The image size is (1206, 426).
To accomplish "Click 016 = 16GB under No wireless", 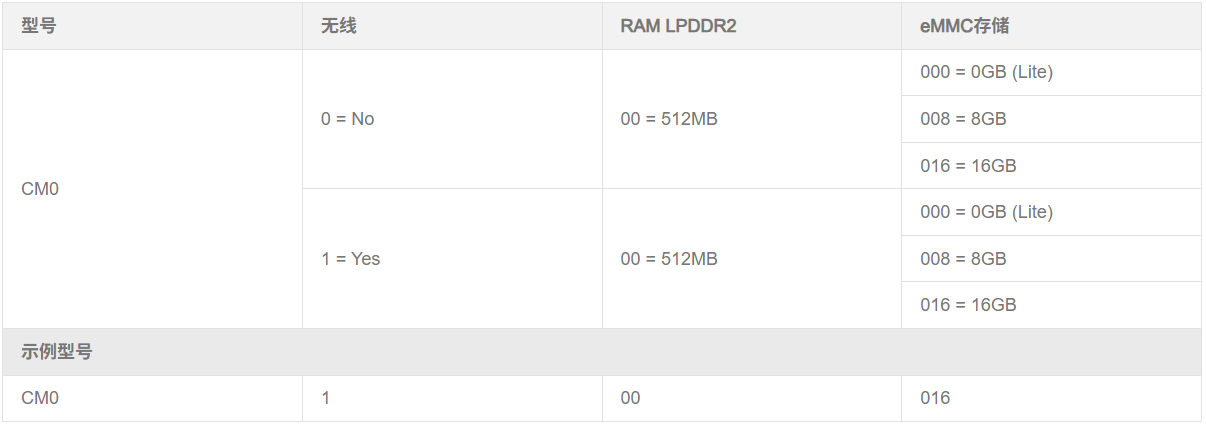I will [968, 166].
